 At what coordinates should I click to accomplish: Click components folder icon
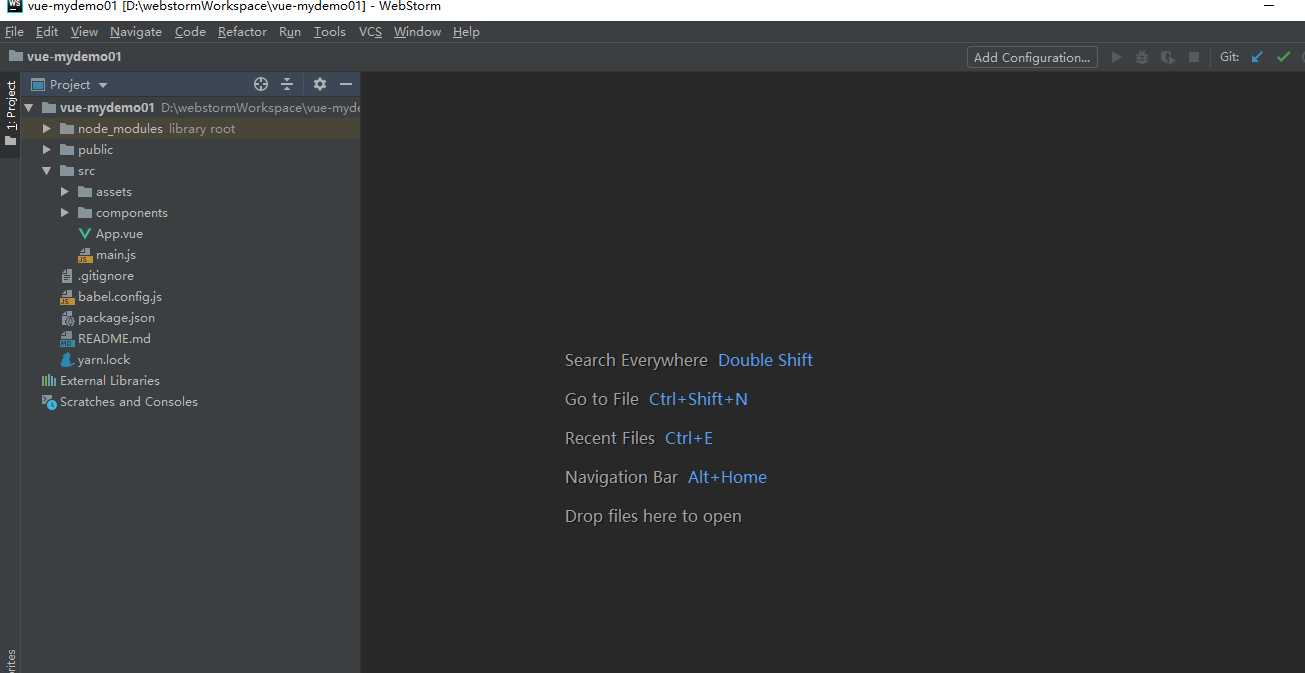click(85, 213)
